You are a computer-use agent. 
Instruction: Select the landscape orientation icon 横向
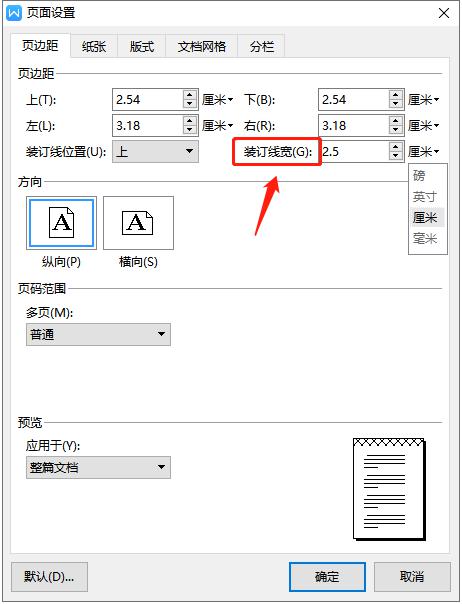click(x=138, y=223)
